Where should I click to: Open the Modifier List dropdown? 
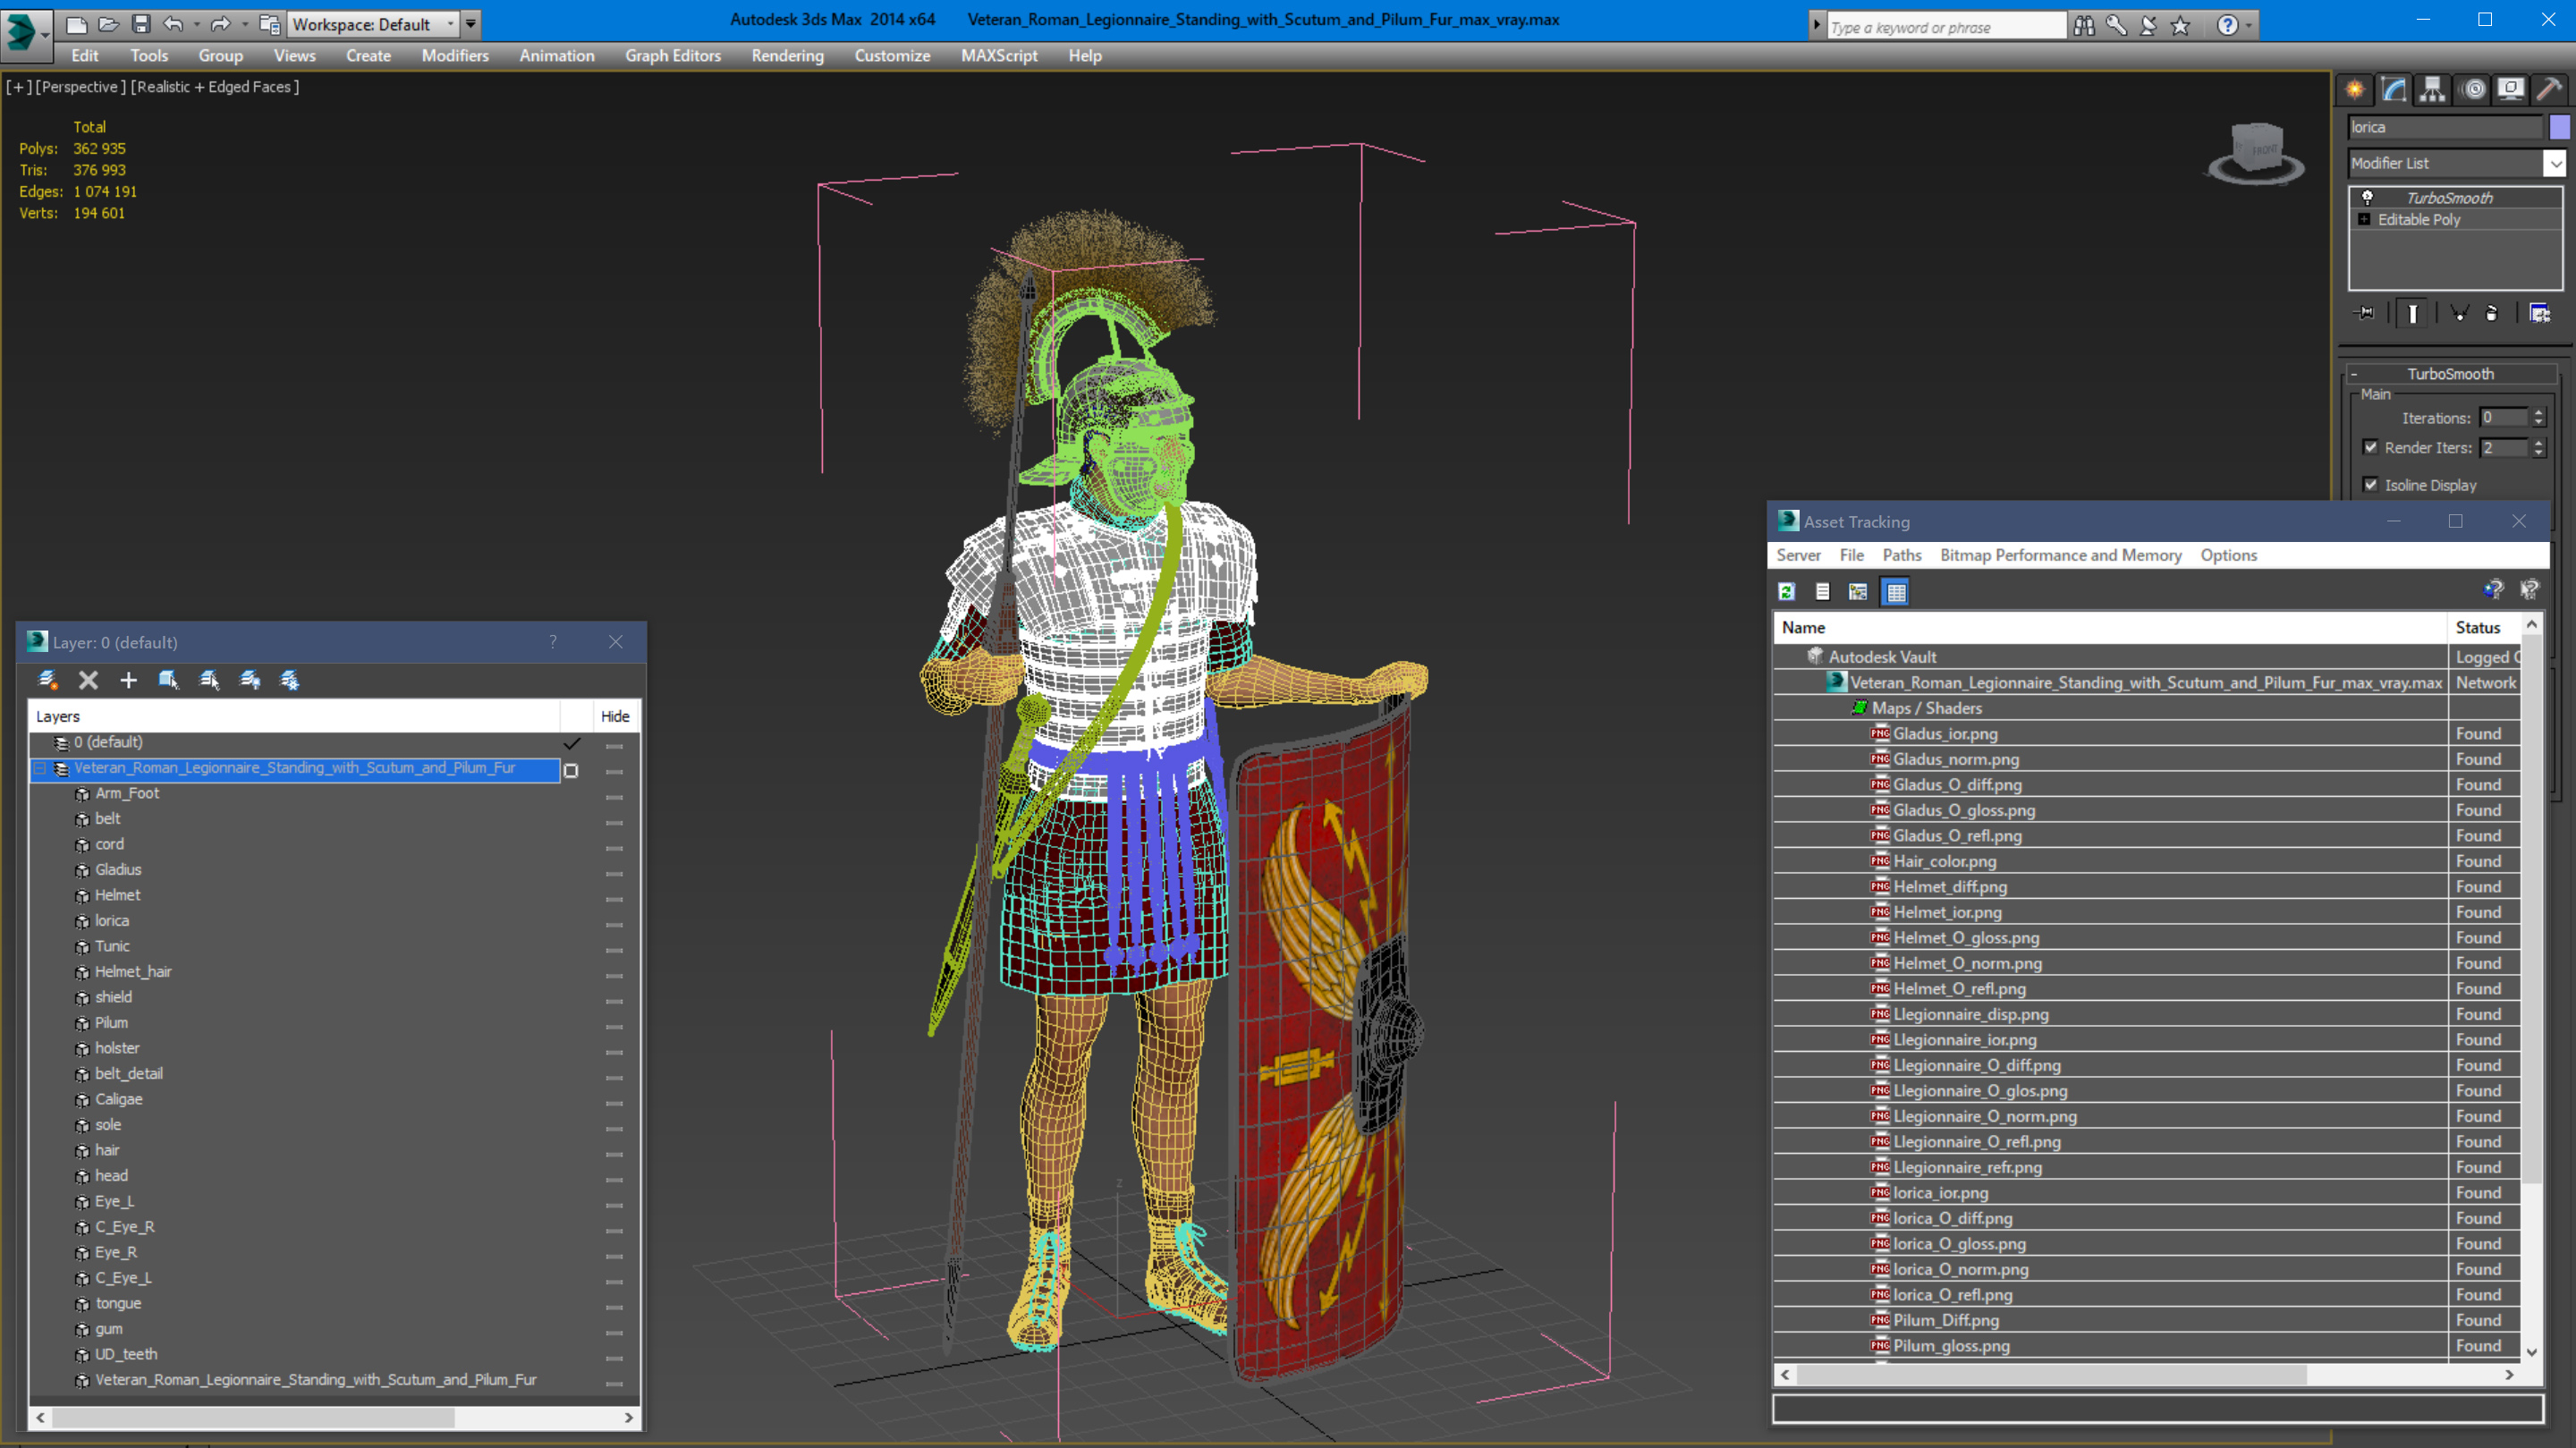tap(2554, 163)
